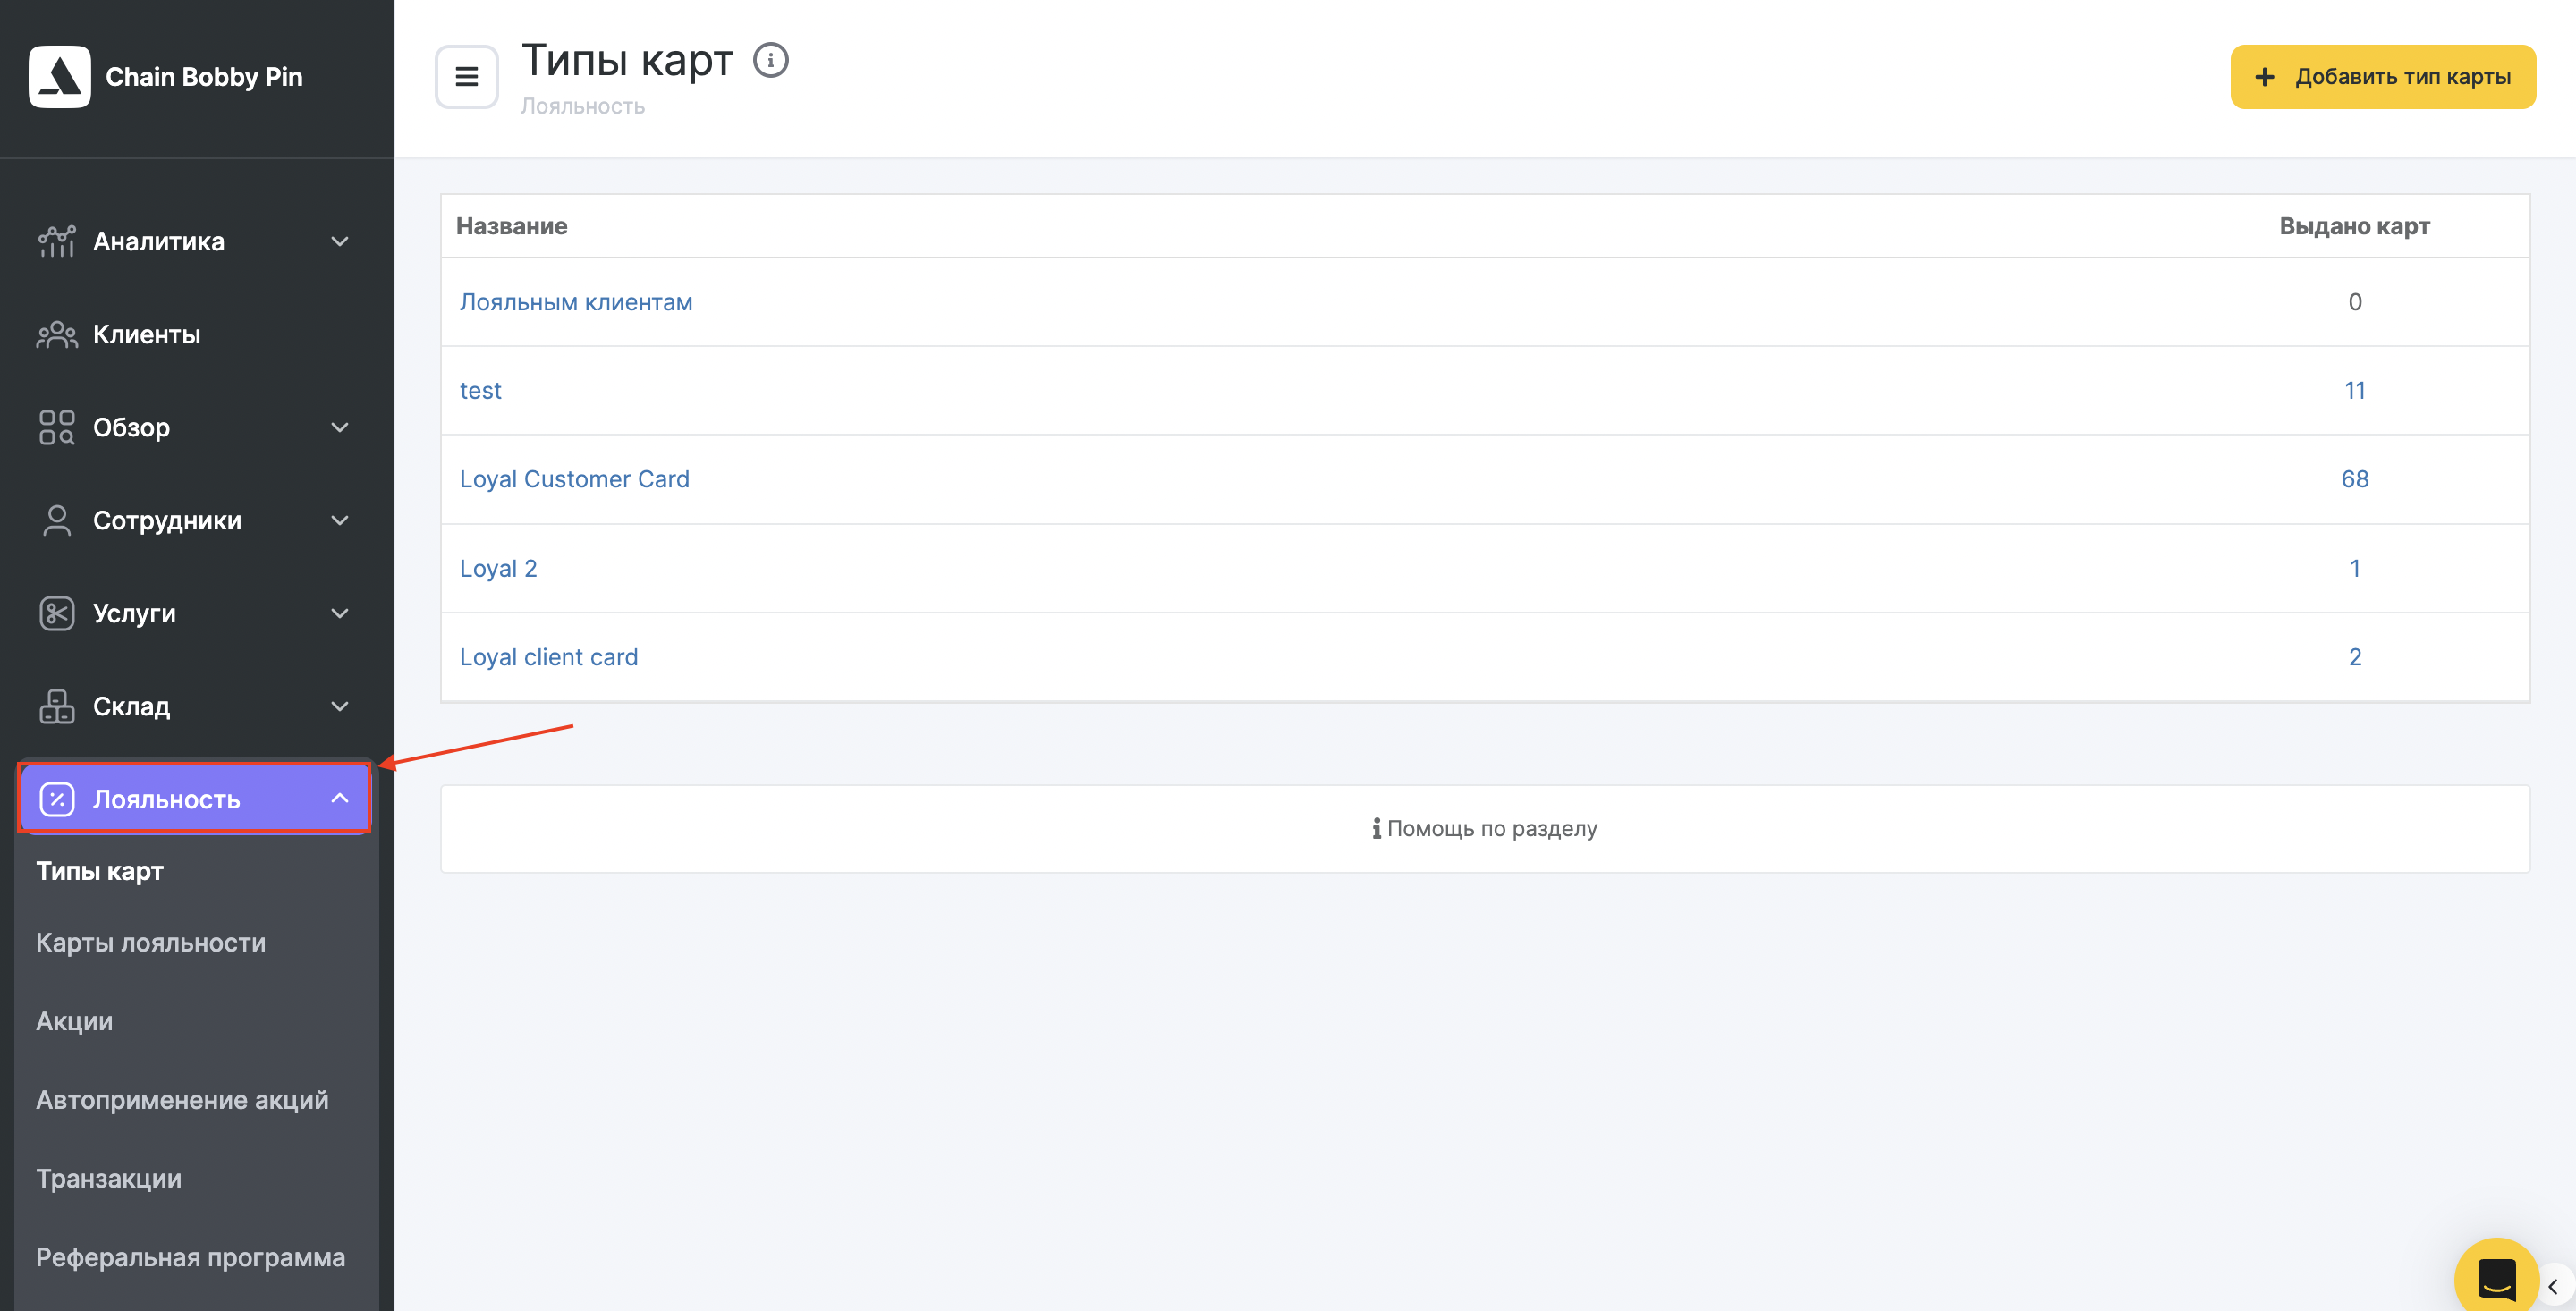
Task: Click the Склад menu label
Action: click(131, 706)
